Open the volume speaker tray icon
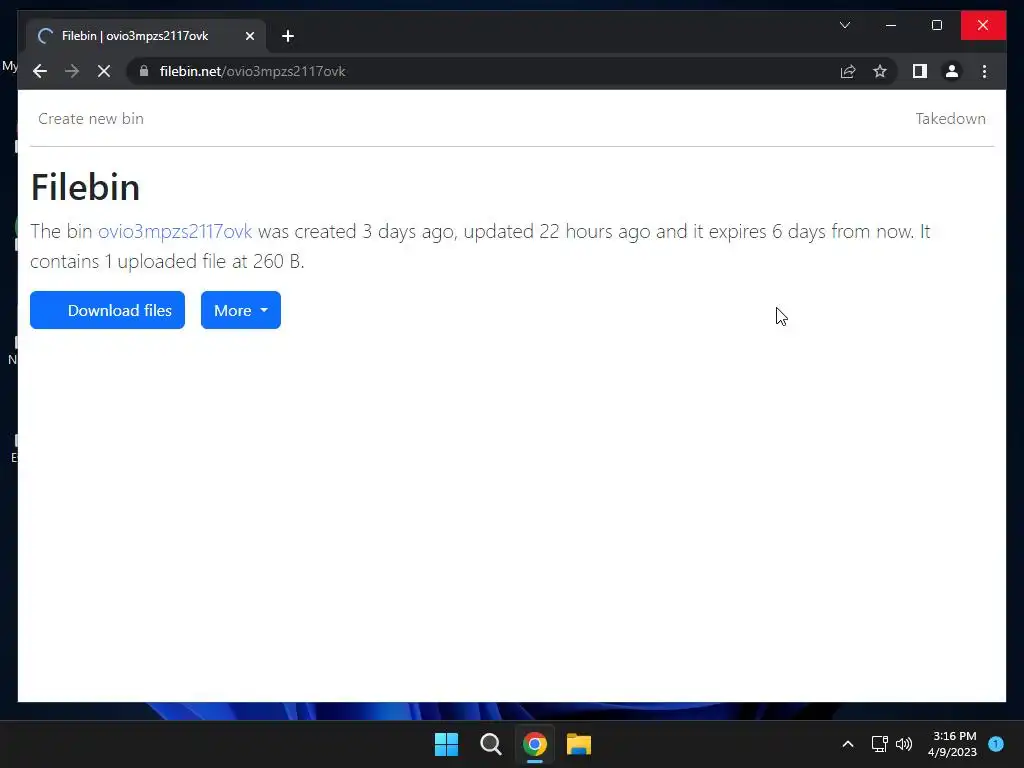 (x=904, y=744)
